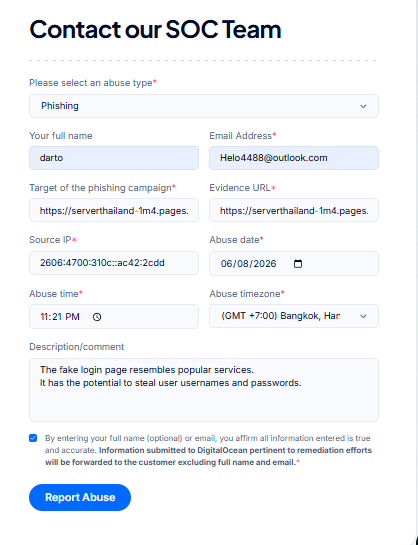The height and width of the screenshot is (545, 418).
Task: Submit the form with Report Abuse
Action: pos(80,497)
